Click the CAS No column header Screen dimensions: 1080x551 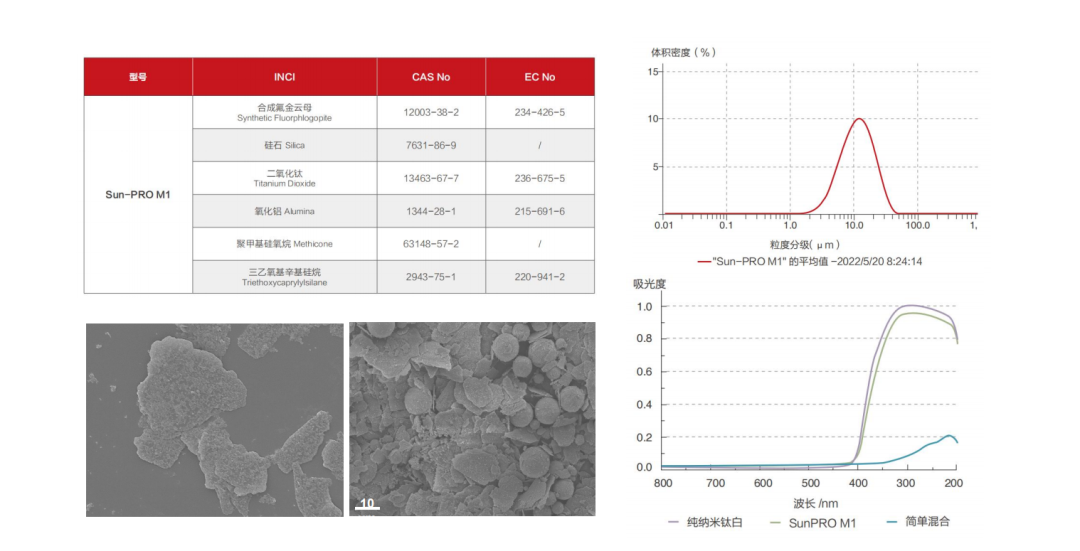[431, 77]
